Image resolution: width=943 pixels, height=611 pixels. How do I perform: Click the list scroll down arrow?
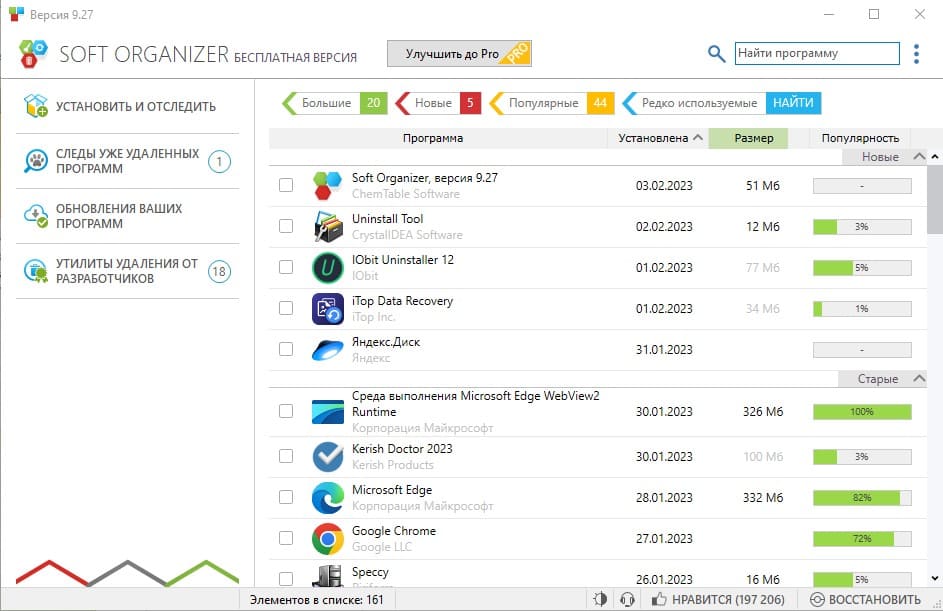[935, 579]
